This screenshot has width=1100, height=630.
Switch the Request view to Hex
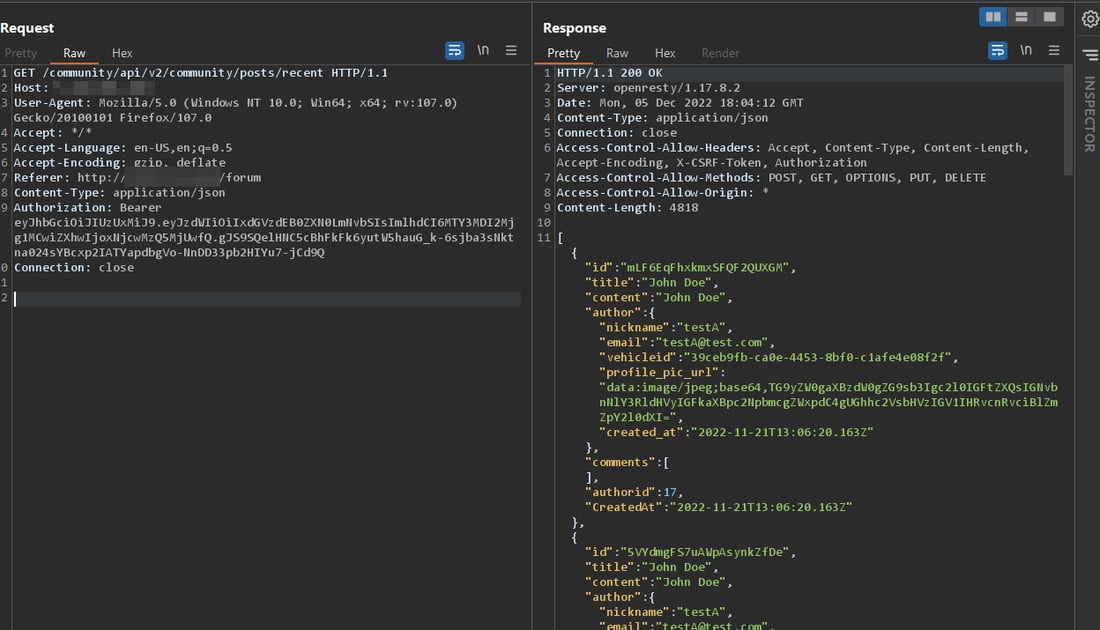(x=121, y=53)
